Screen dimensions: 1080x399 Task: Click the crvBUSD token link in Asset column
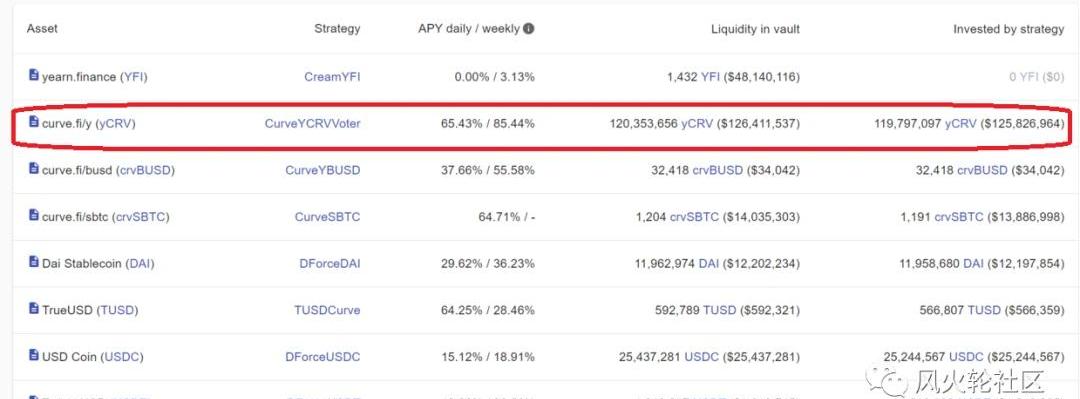[145, 170]
